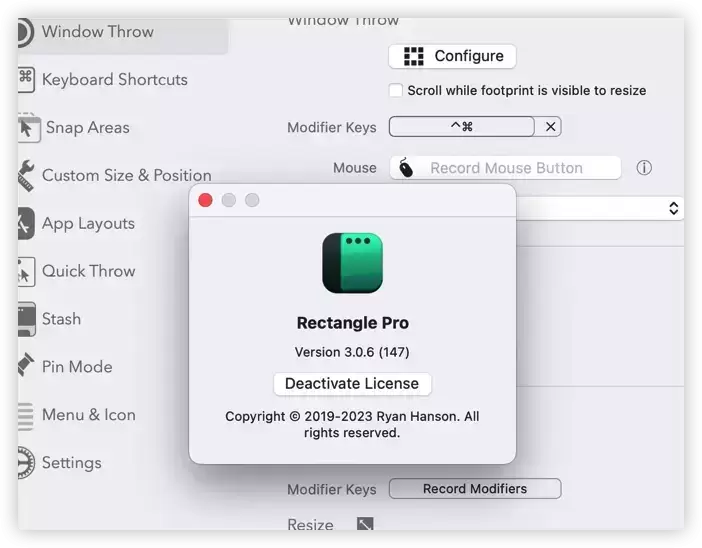
Task: Click the Resize arrow icon
Action: pos(365,524)
